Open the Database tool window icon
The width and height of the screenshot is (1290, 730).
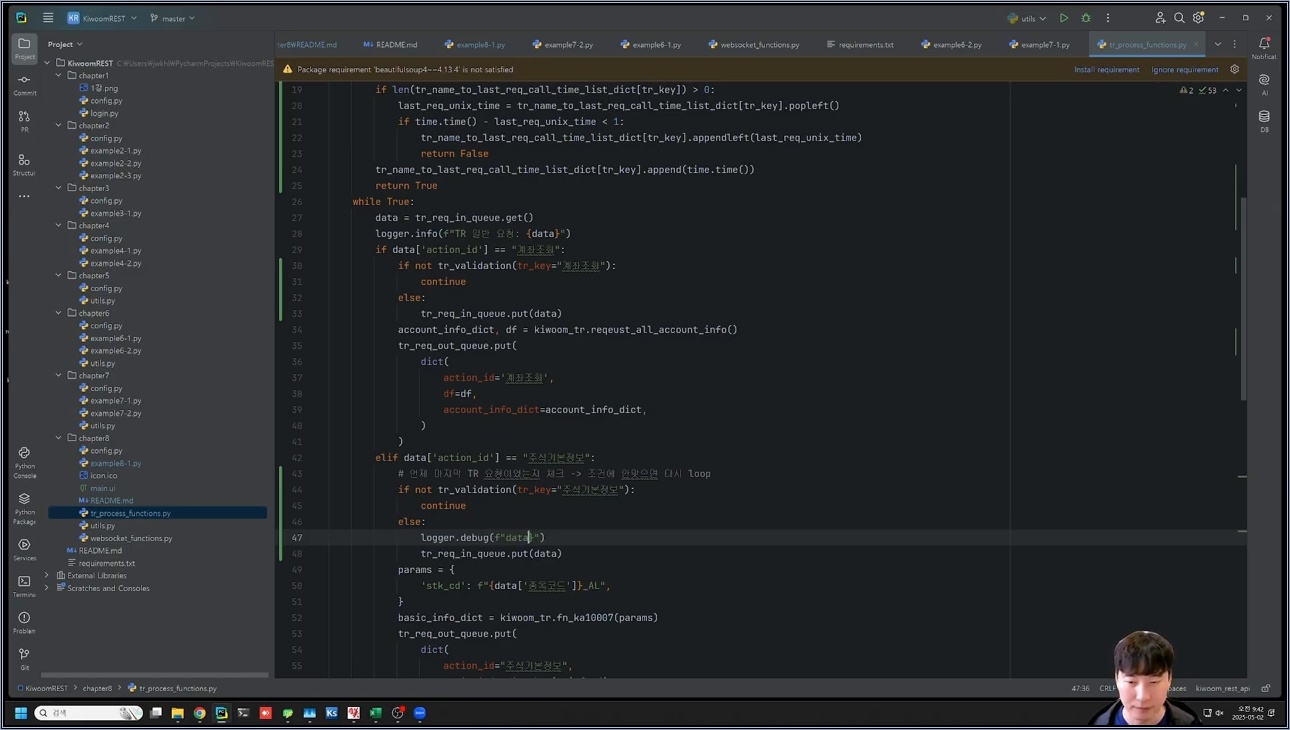[1264, 121]
